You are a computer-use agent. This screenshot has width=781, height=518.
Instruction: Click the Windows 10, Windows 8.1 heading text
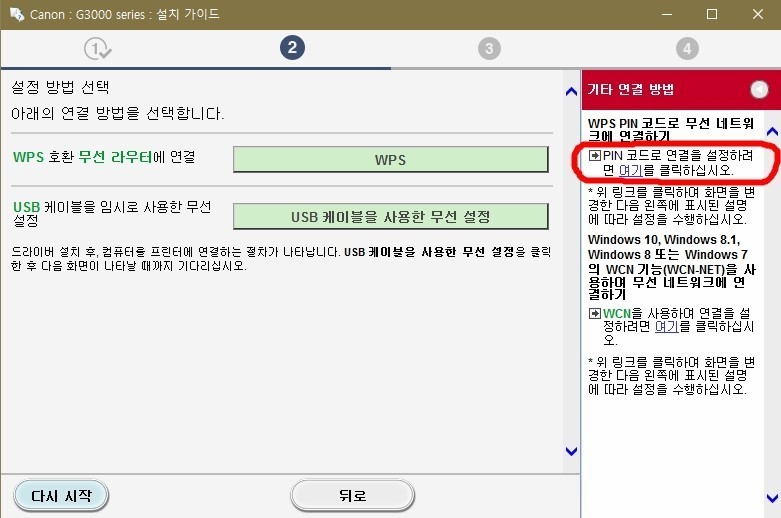click(671, 267)
